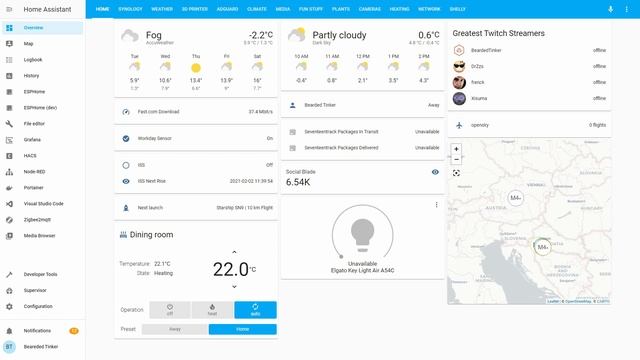Launch the File editor

click(x=42, y=124)
